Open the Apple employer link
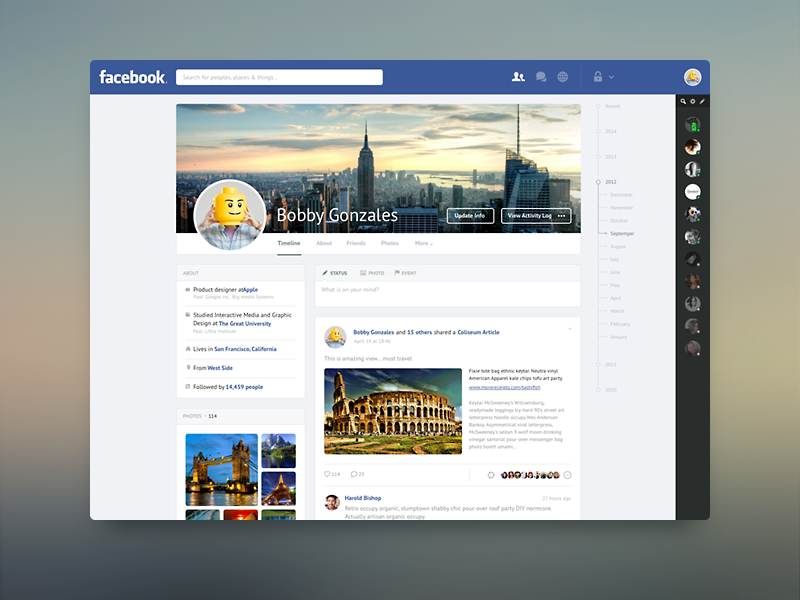Viewport: 800px width, 600px height. [x=251, y=289]
